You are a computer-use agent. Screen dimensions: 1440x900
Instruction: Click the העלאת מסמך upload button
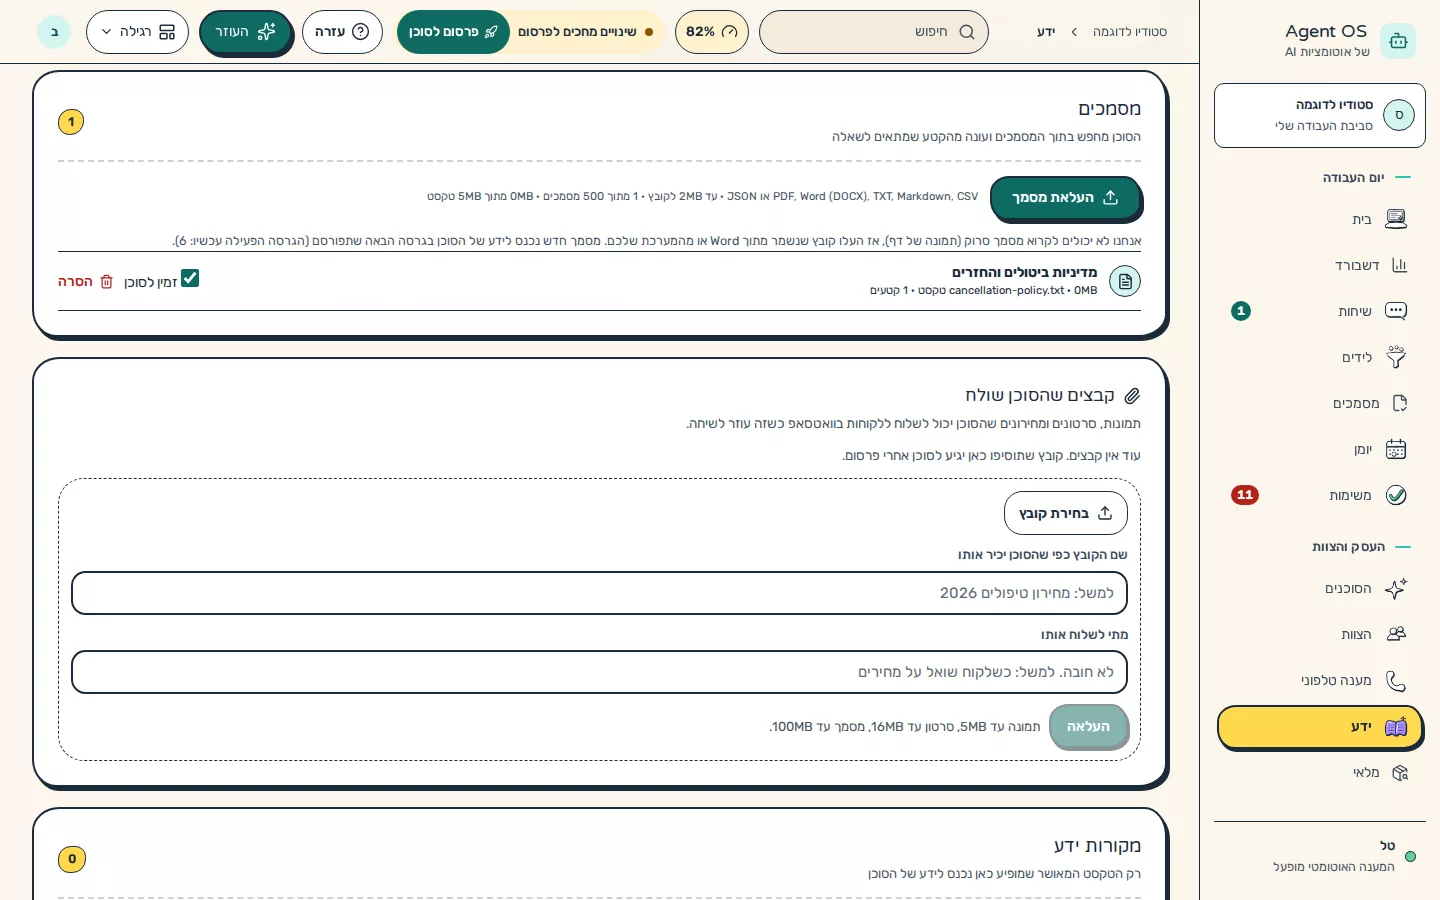(x=1065, y=198)
